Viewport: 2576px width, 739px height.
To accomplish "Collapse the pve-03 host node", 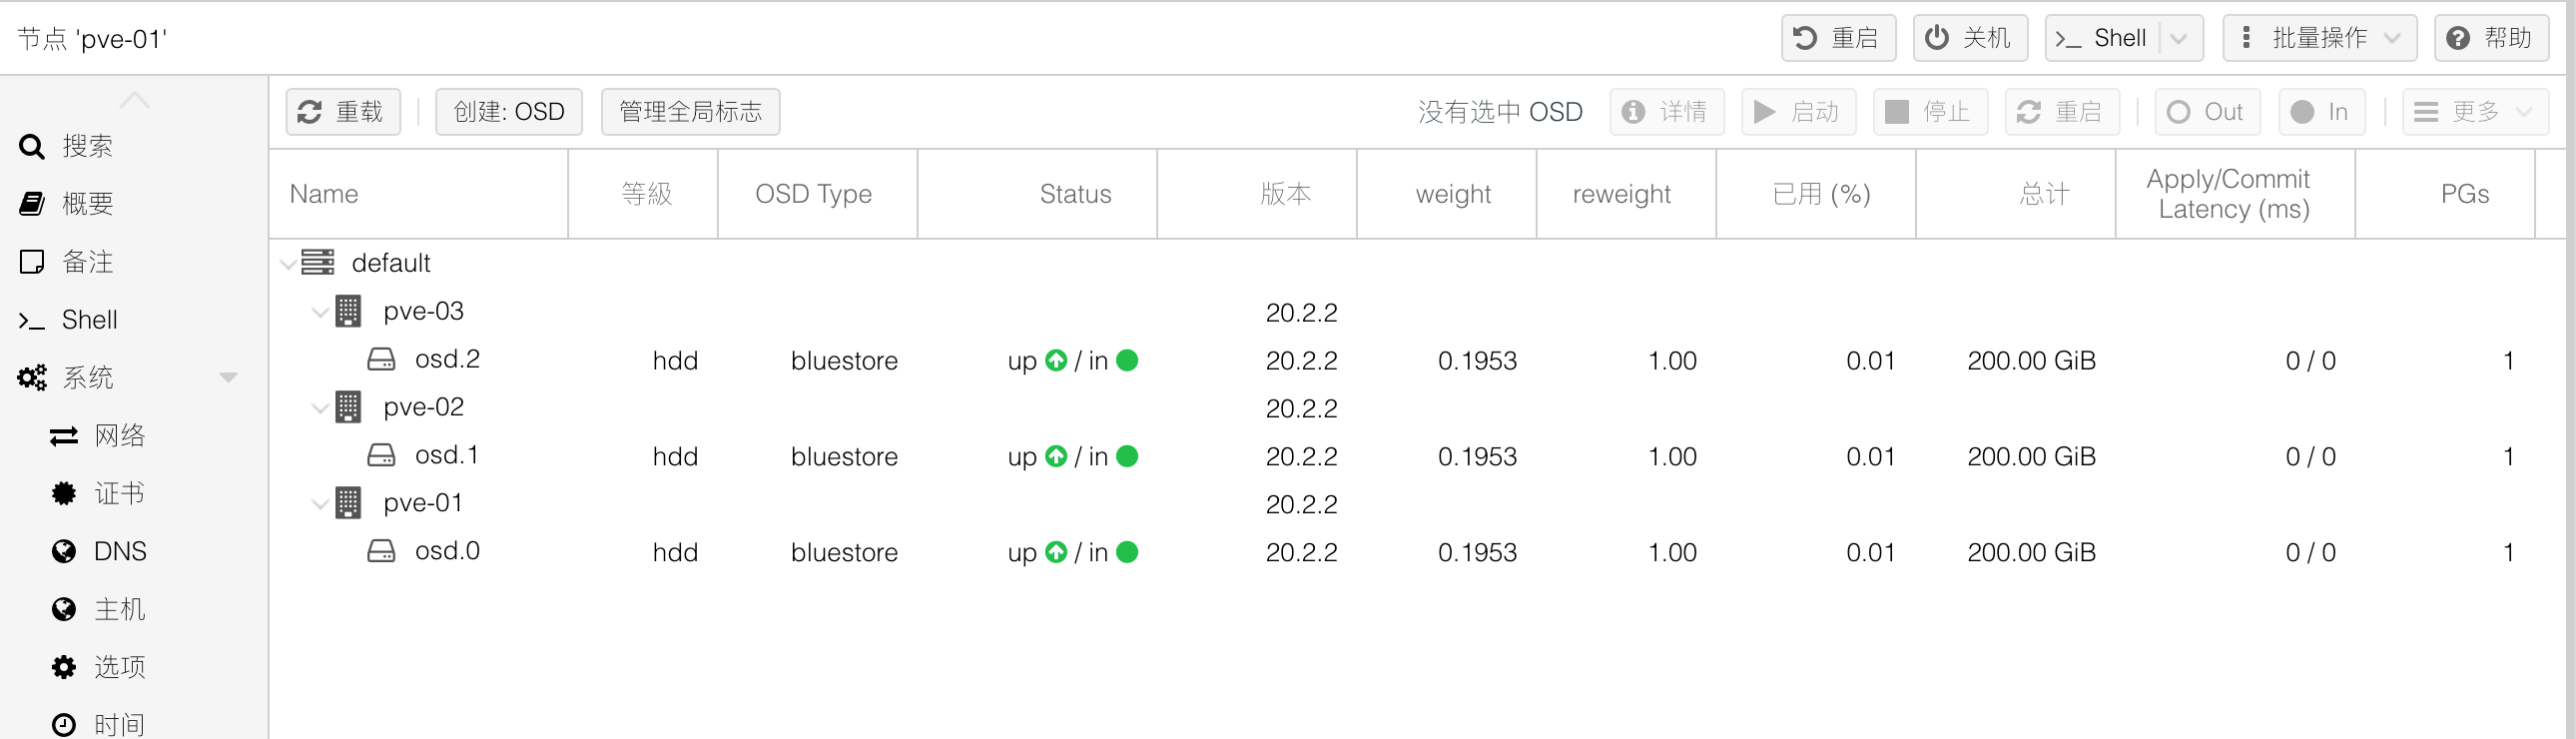I will tap(320, 312).
